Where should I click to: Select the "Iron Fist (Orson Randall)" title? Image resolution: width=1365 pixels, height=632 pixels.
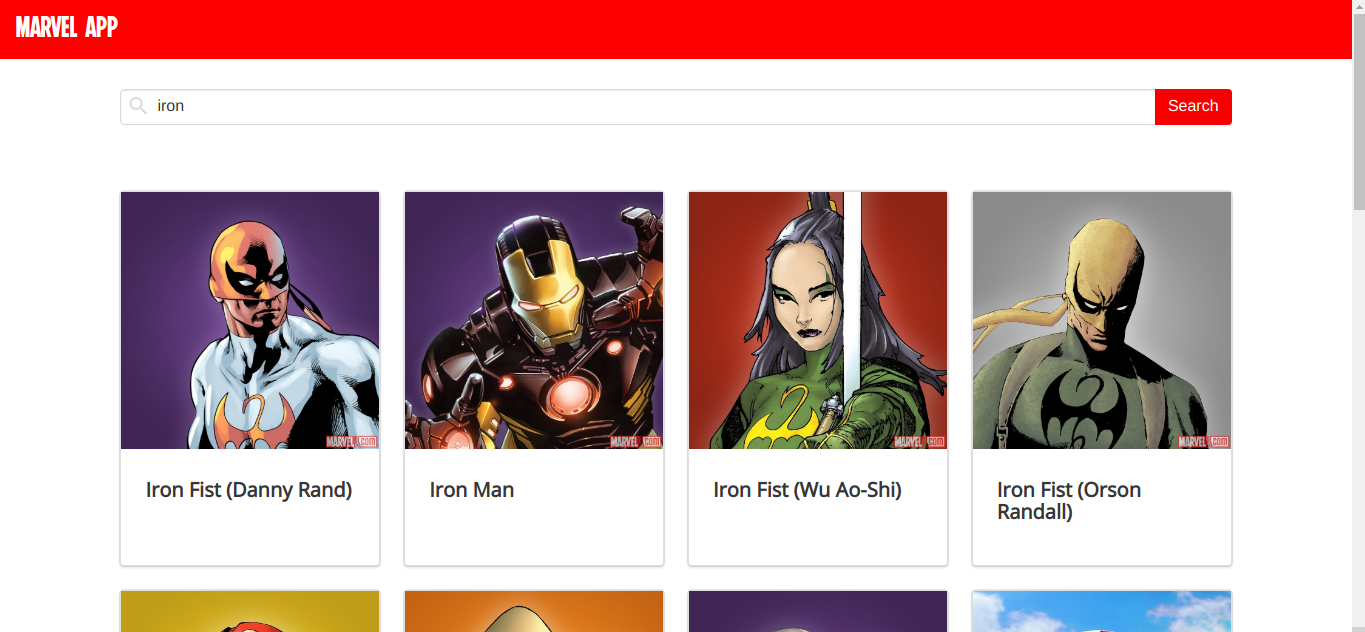(x=1069, y=501)
